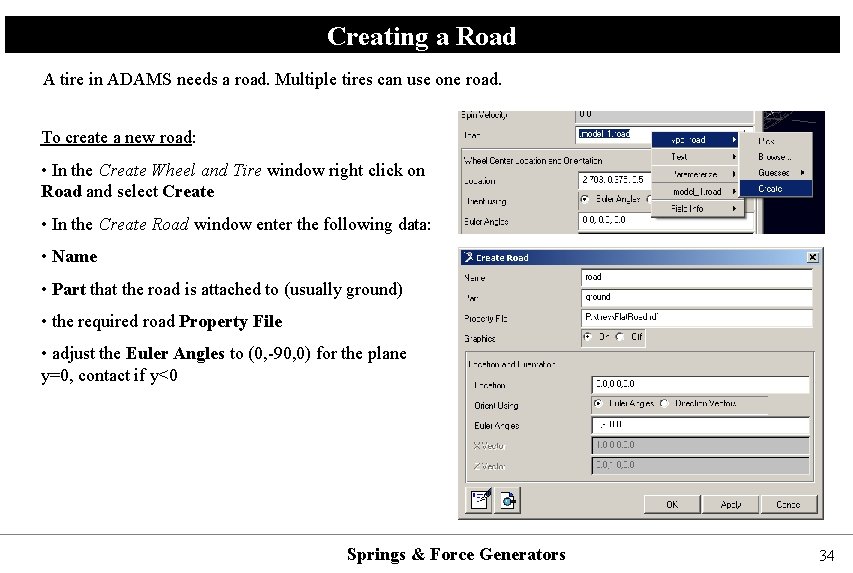
Task: Select Graphics On radio button
Action: (588, 337)
